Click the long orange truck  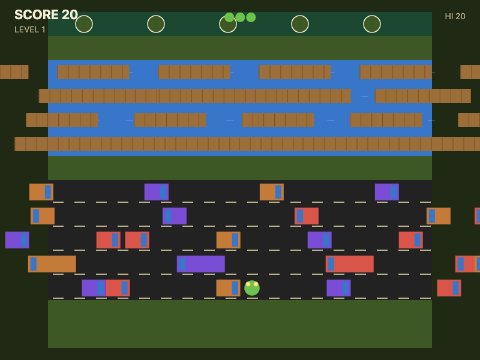[52, 264]
